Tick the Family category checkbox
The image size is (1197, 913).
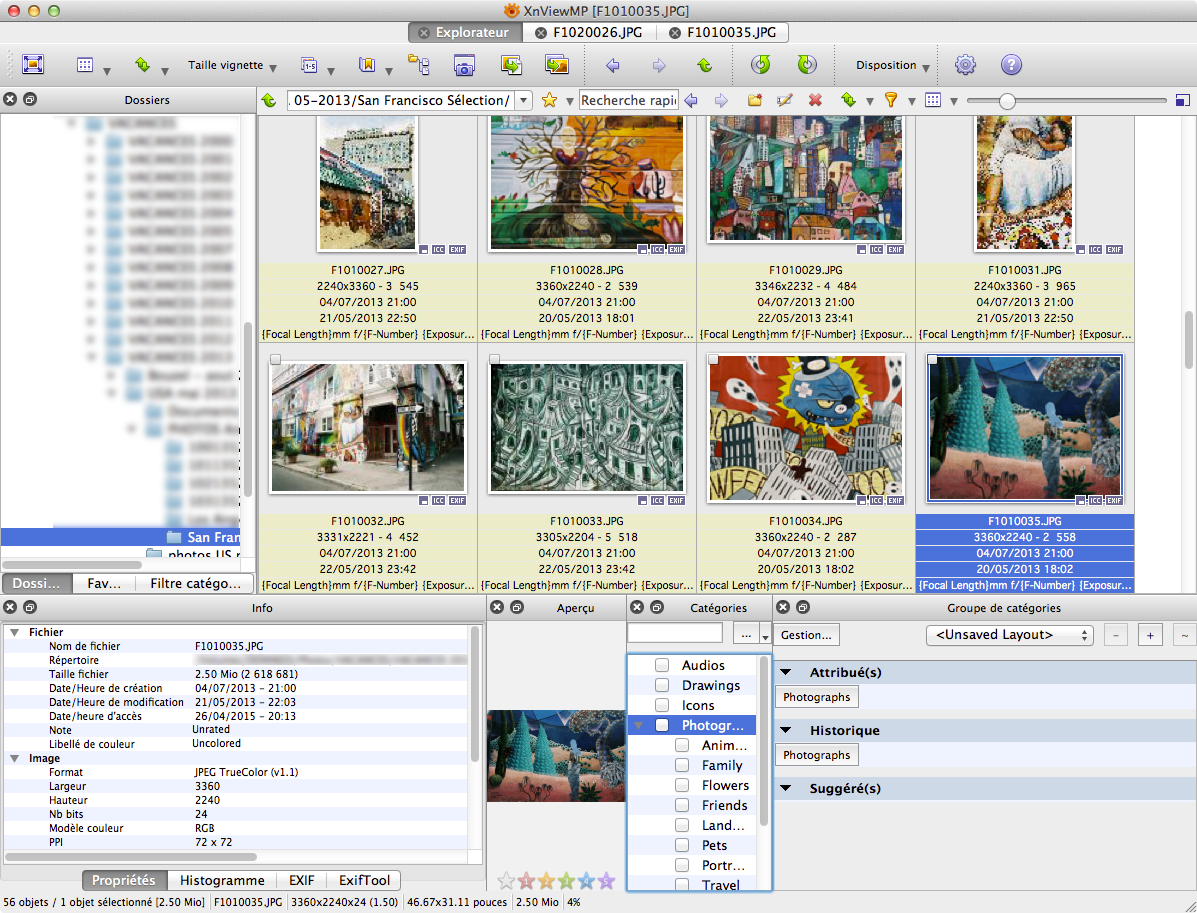point(682,765)
